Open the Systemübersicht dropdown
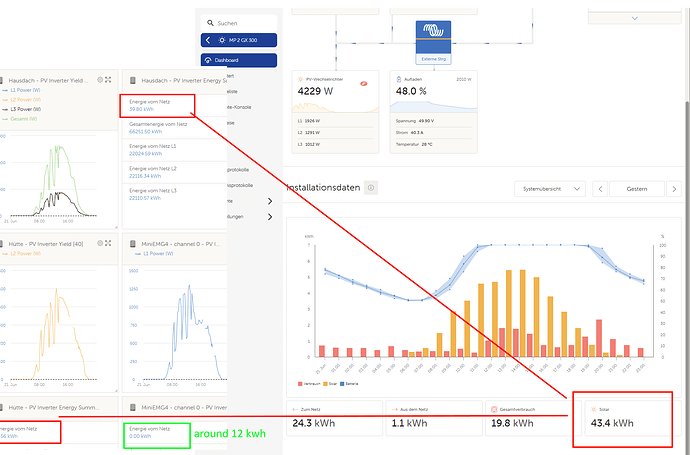Image resolution: width=690 pixels, height=455 pixels. [x=550, y=189]
